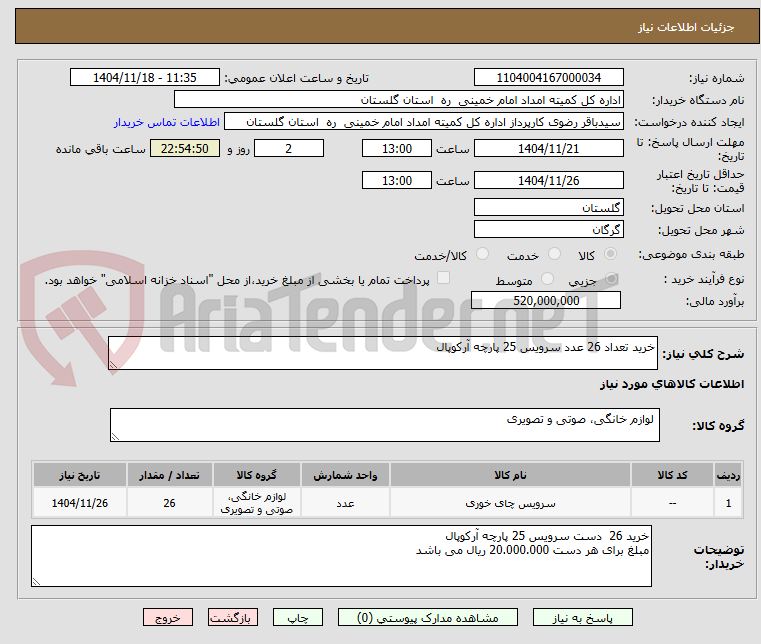Click the delivery province field 'گلستان'
The height and width of the screenshot is (644, 761).
(x=548, y=208)
